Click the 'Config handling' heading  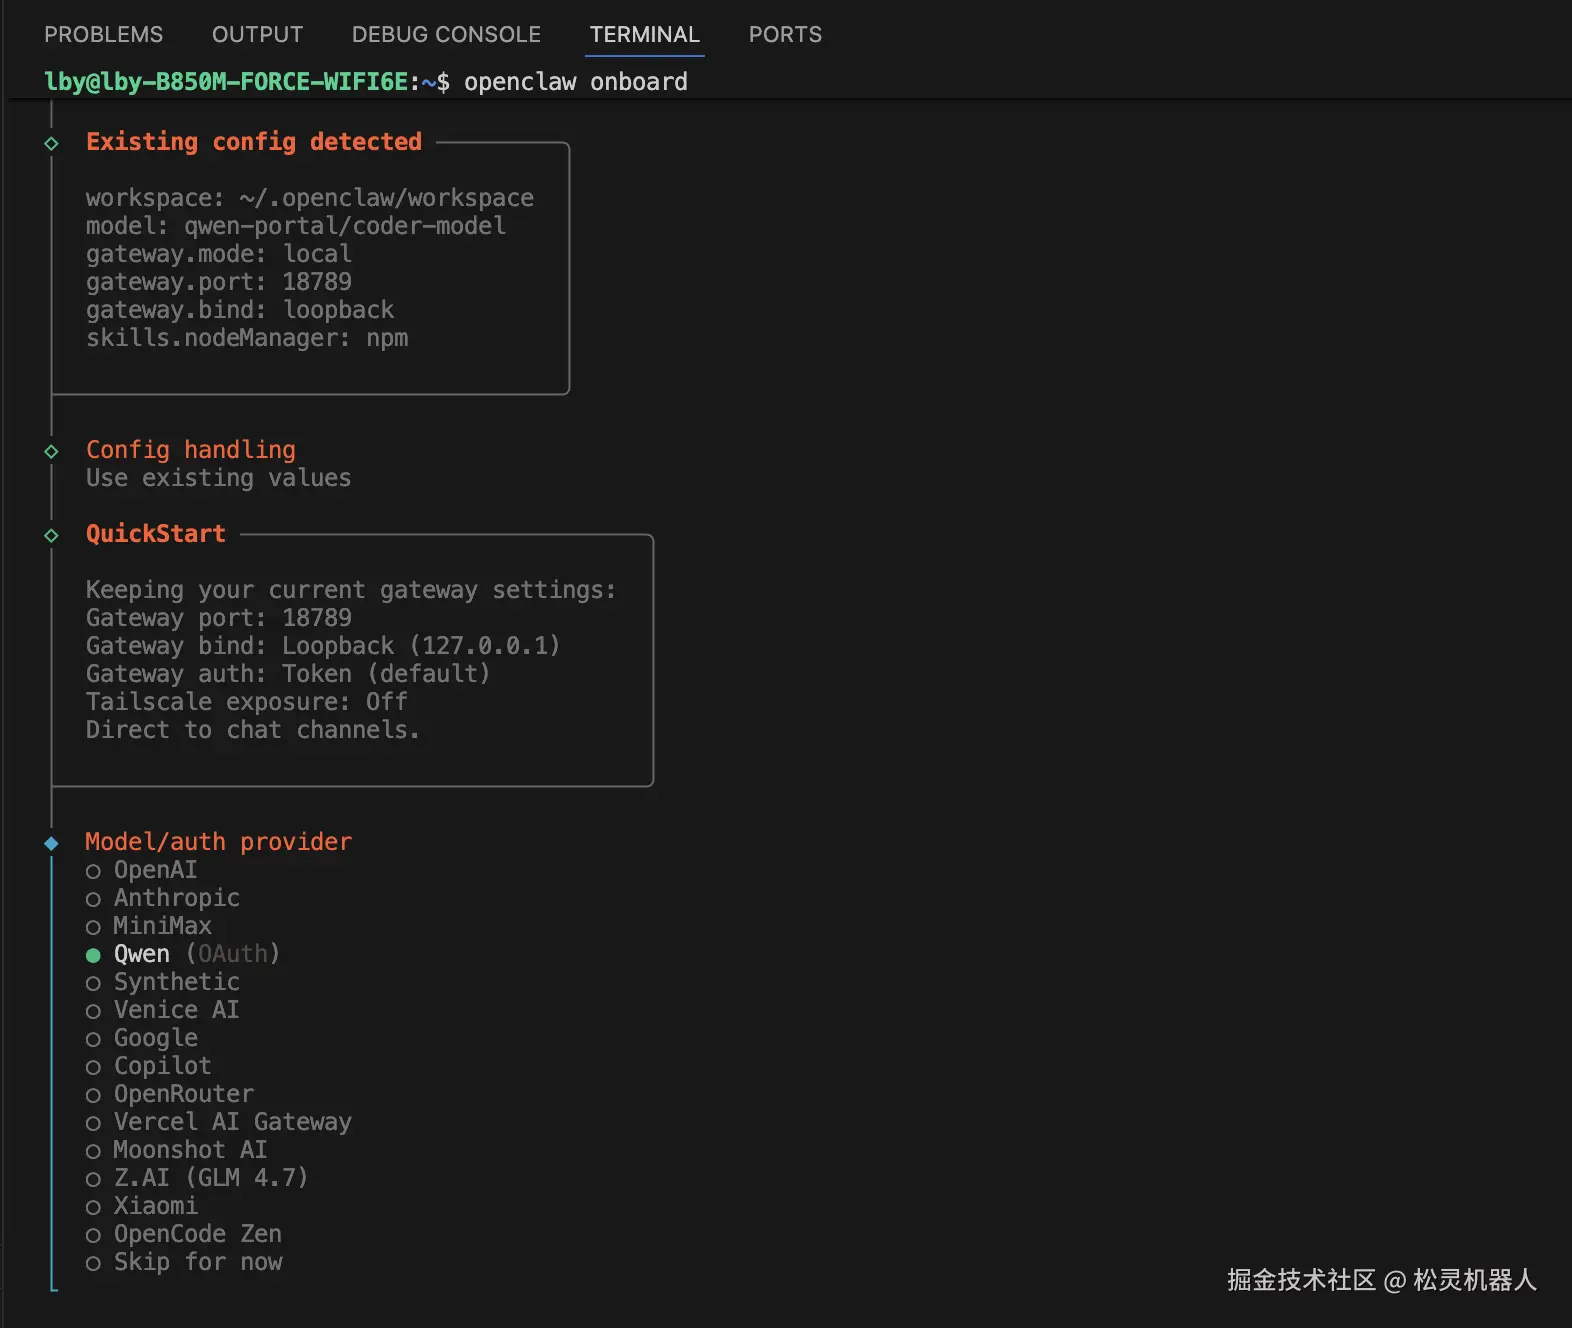coord(191,450)
